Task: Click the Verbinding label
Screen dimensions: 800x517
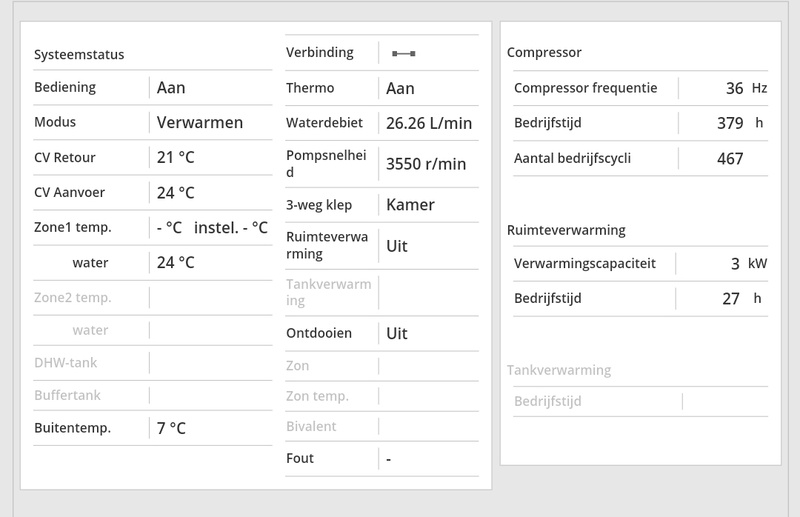Action: [x=320, y=53]
